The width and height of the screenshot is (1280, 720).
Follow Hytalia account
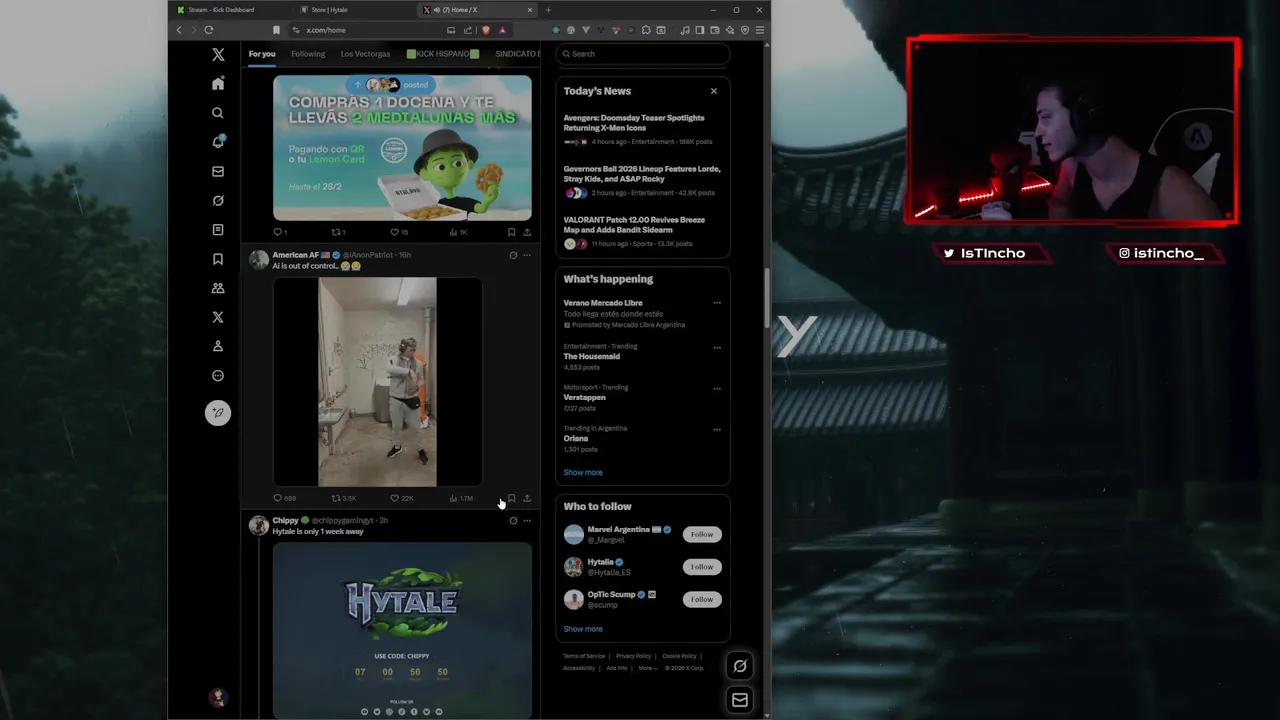pos(702,567)
